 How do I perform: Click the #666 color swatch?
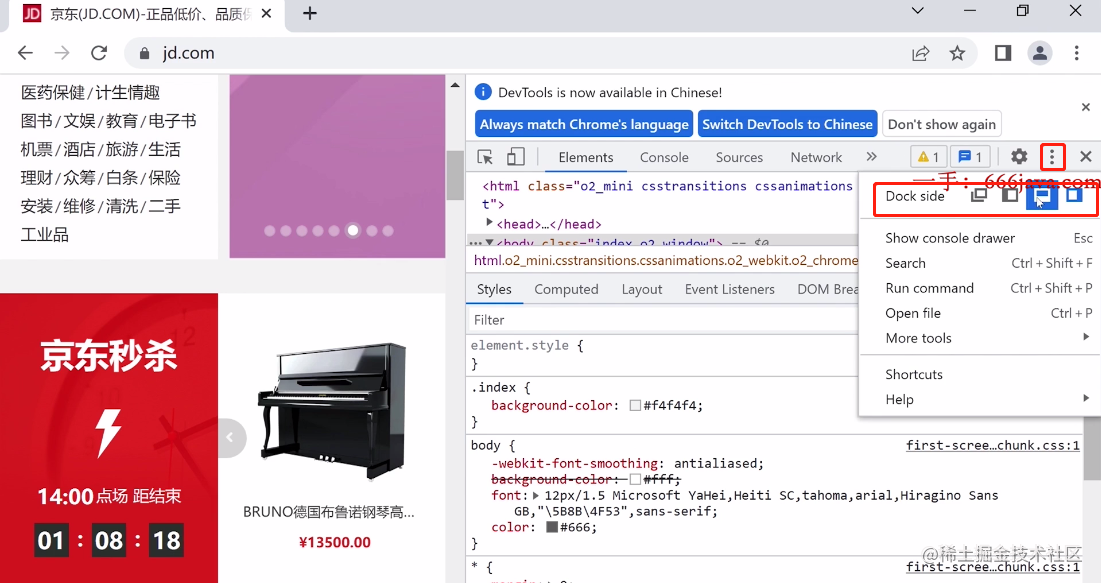tap(551, 527)
